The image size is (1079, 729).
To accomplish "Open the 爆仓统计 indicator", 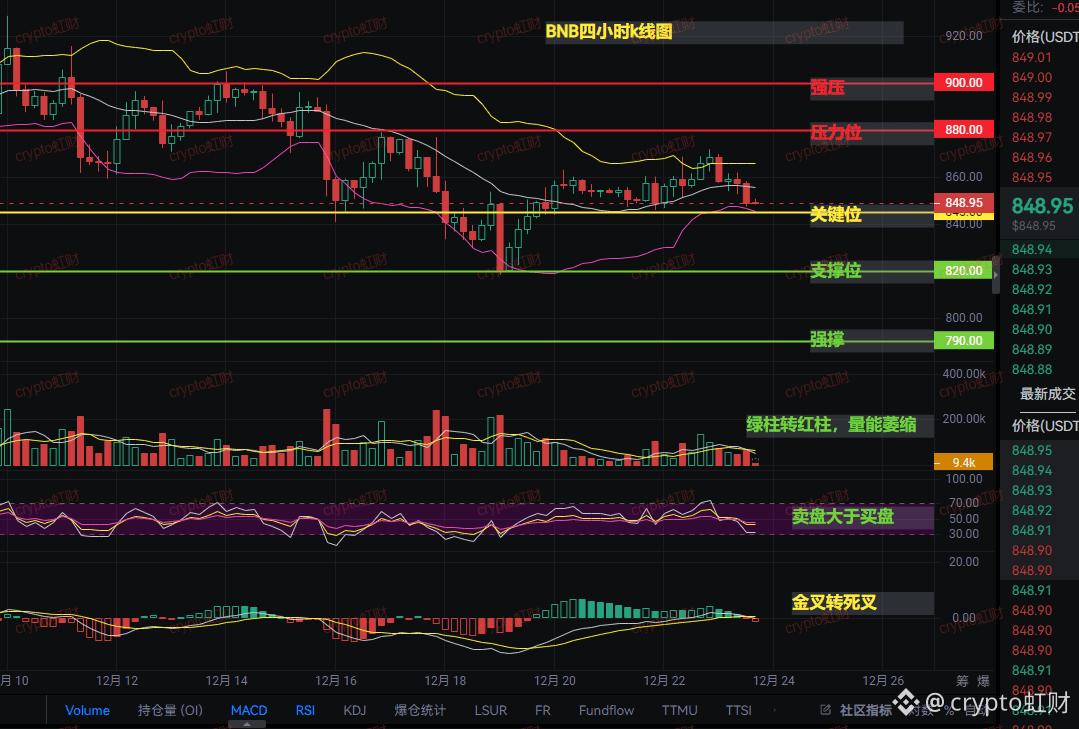I will pos(420,710).
